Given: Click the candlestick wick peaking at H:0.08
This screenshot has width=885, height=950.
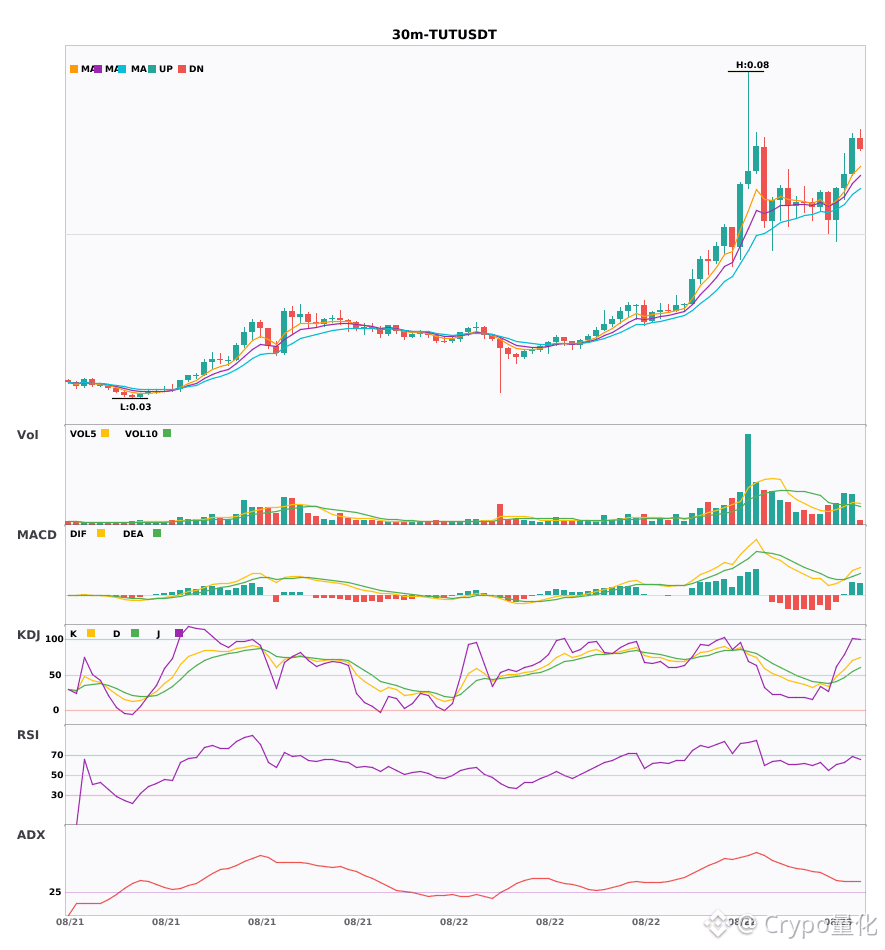Looking at the screenshot, I should tap(748, 121).
